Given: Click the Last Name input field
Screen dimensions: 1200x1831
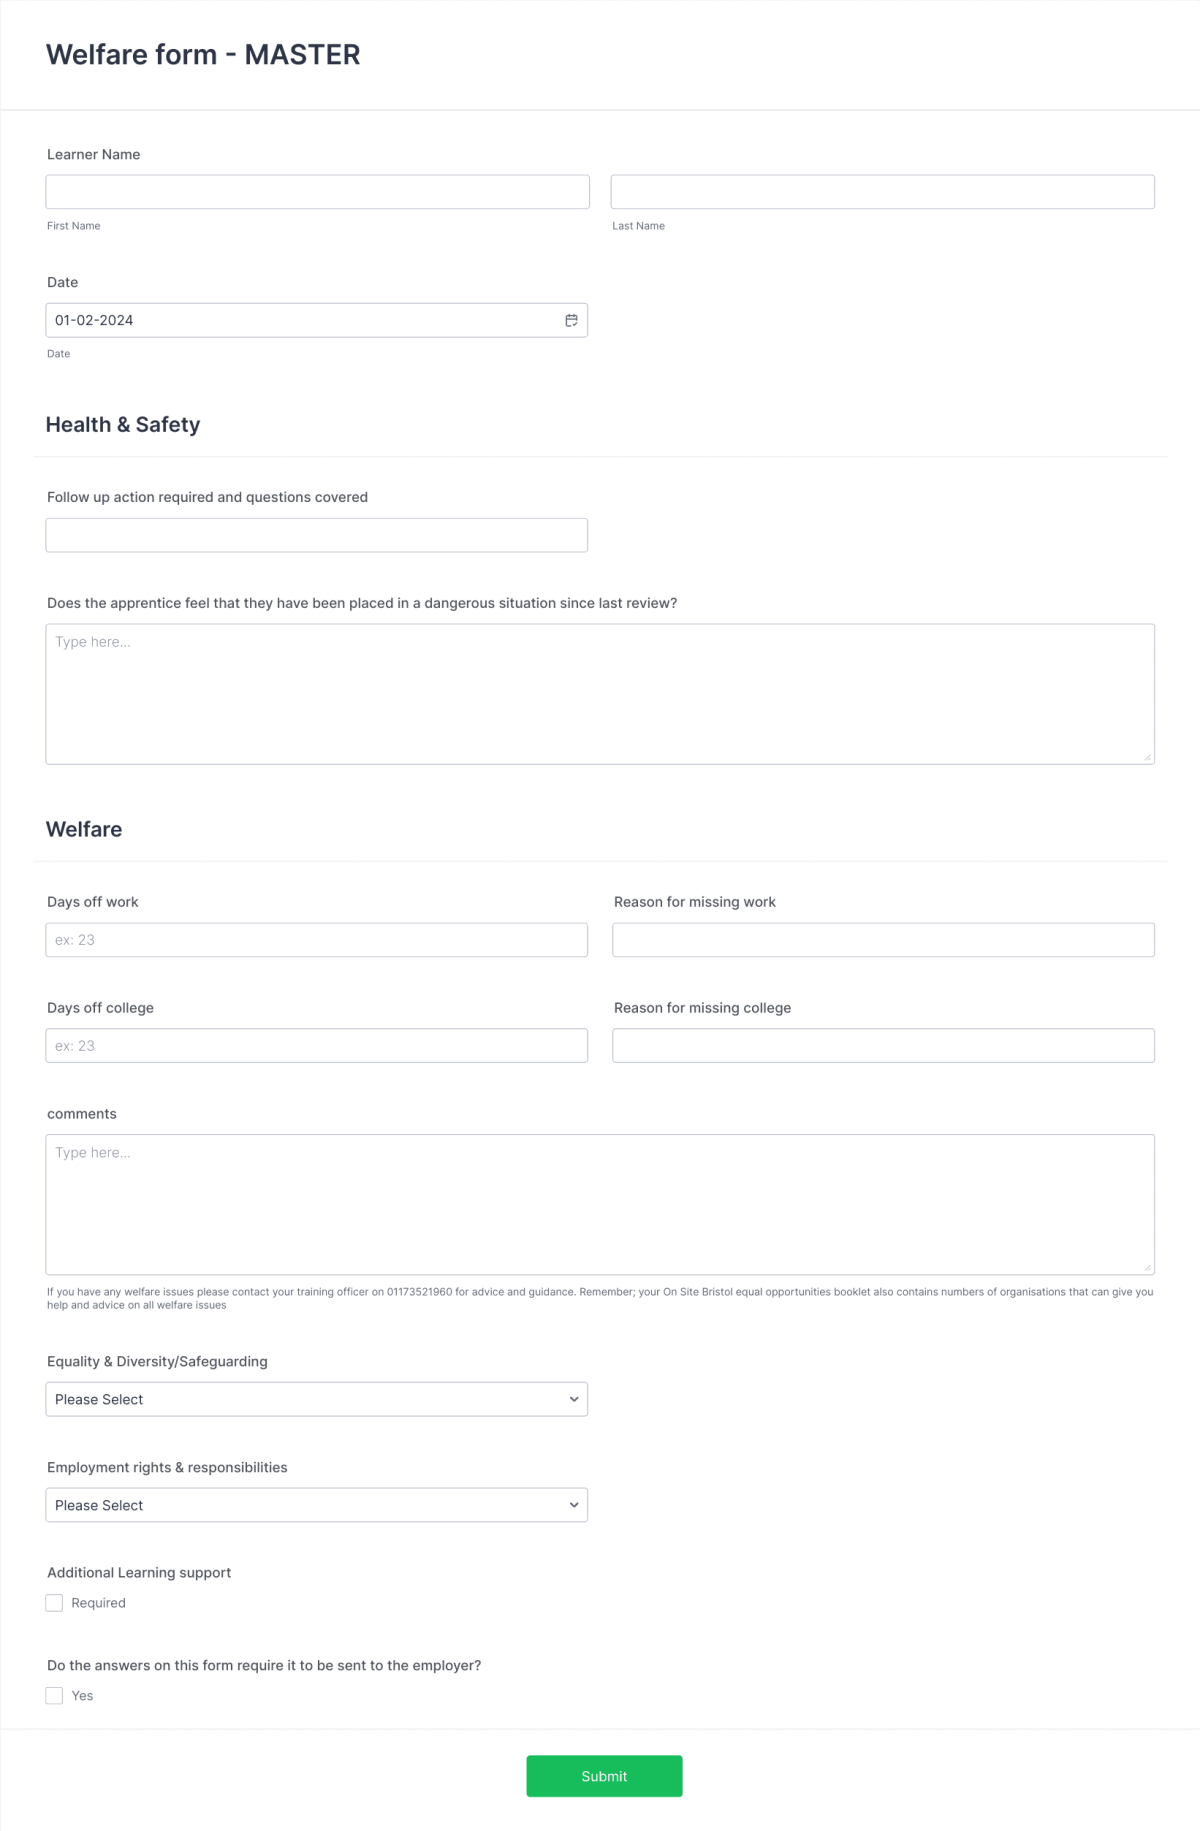Looking at the screenshot, I should point(883,191).
